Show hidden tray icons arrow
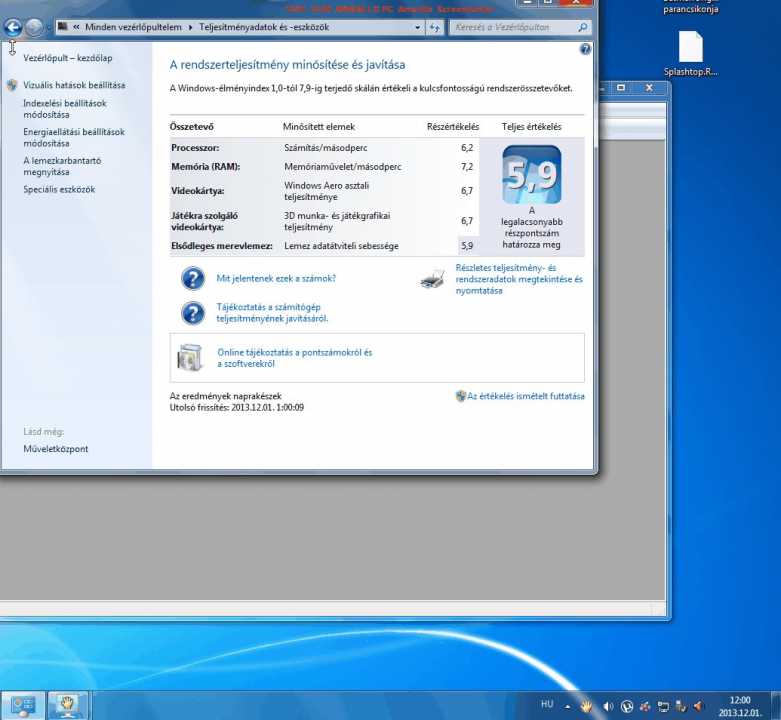Image resolution: width=781 pixels, height=720 pixels. click(568, 706)
